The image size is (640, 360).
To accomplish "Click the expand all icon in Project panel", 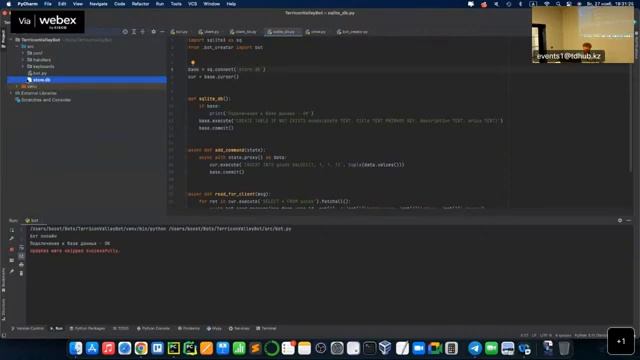I will [x=134, y=31].
